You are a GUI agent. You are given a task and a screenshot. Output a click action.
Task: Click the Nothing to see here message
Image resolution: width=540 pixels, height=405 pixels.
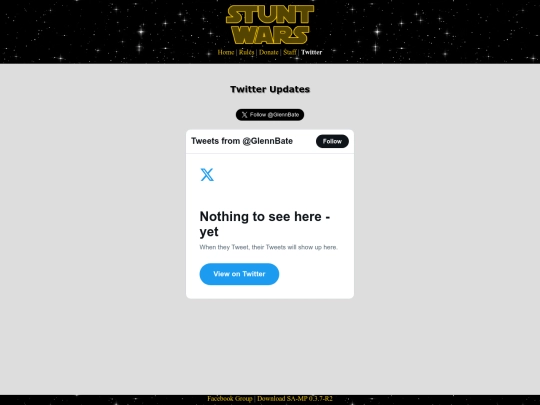point(265,224)
